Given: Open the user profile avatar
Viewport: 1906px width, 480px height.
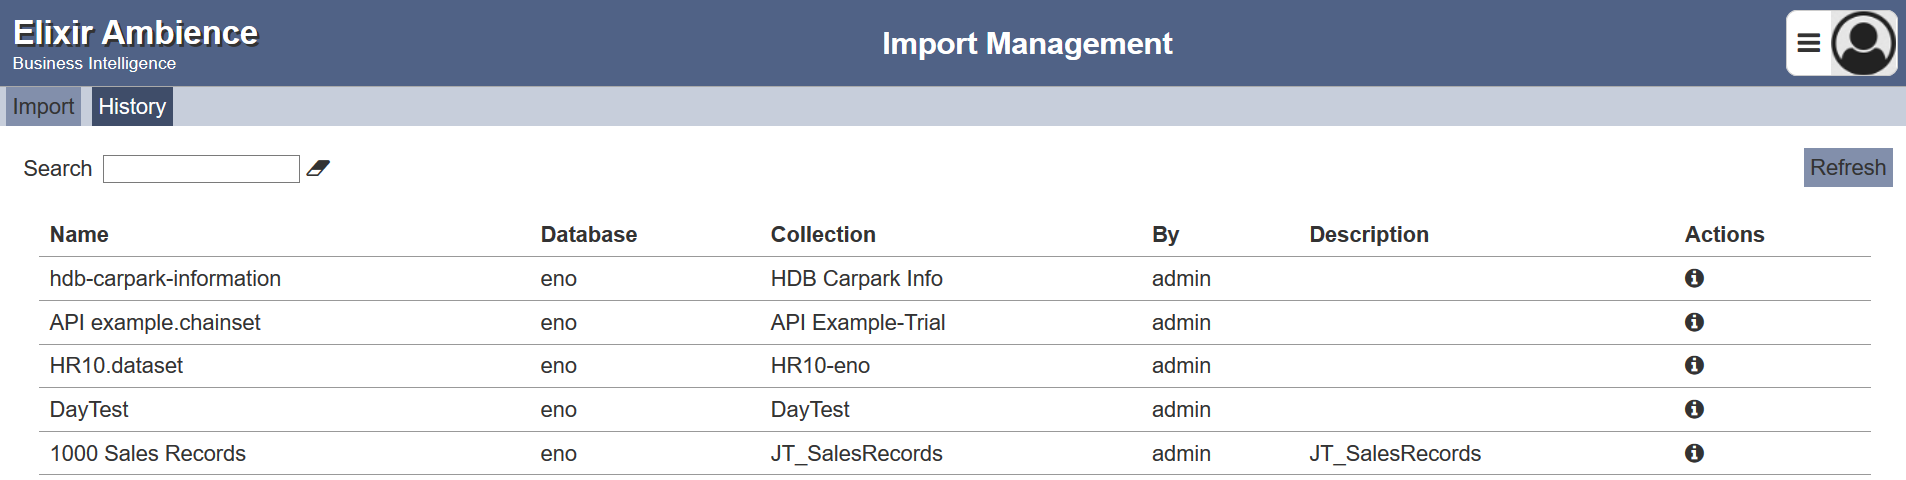Looking at the screenshot, I should pyautogui.click(x=1863, y=43).
